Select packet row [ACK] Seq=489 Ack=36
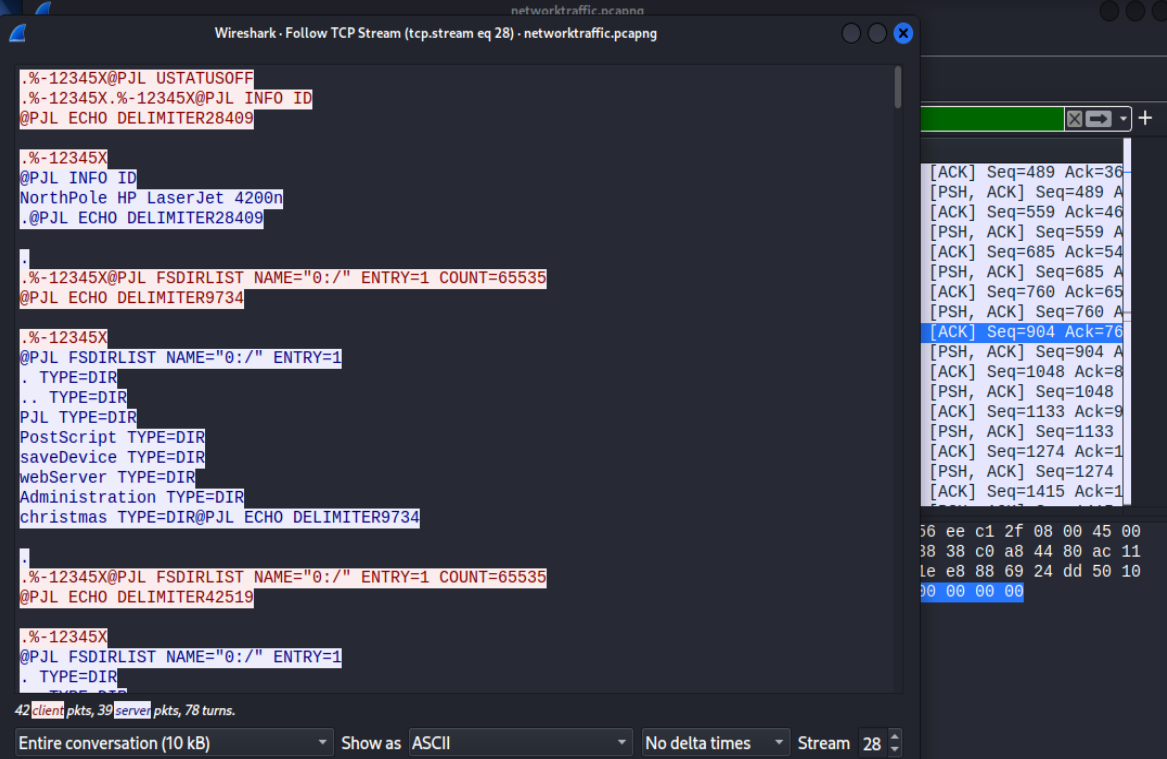 [1022, 172]
